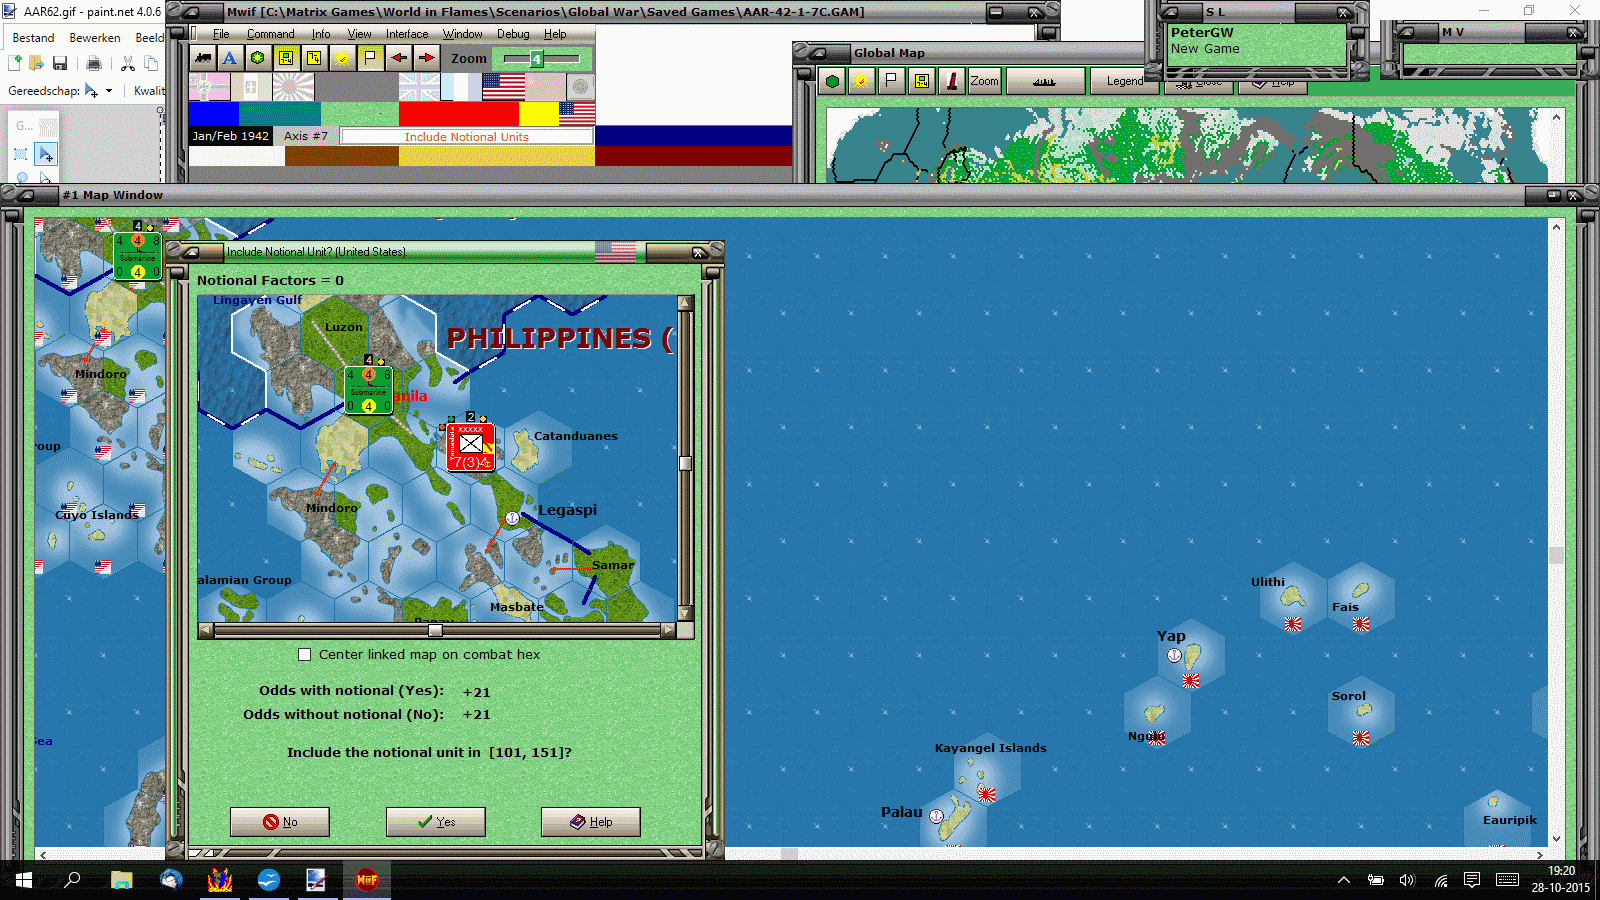This screenshot has height=900, width=1600.
Task: Toggle yellow unit button in Global Map toolbar
Action: (x=921, y=81)
